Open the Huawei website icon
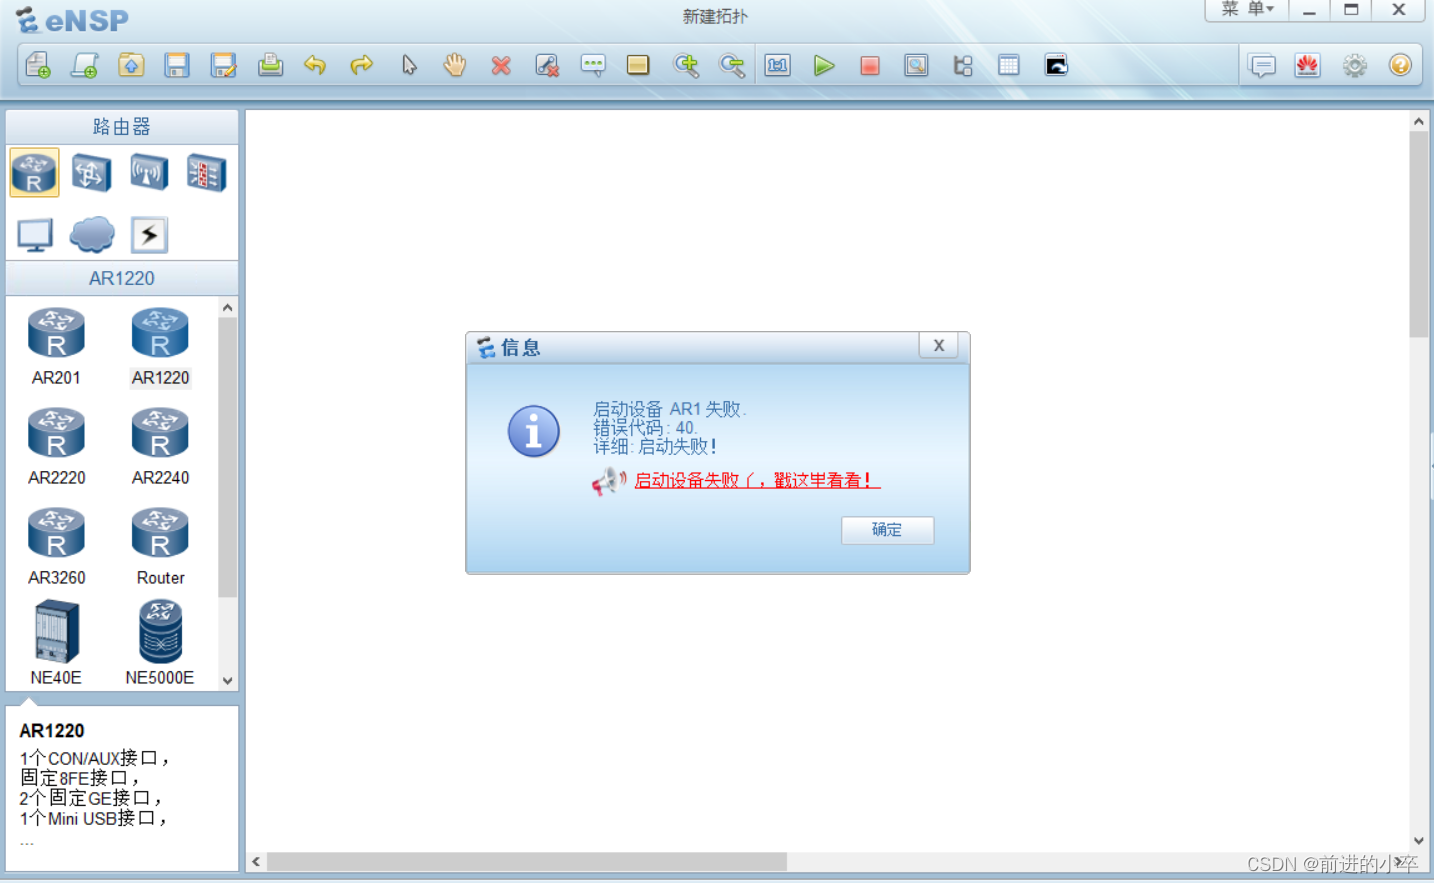 pyautogui.click(x=1308, y=66)
